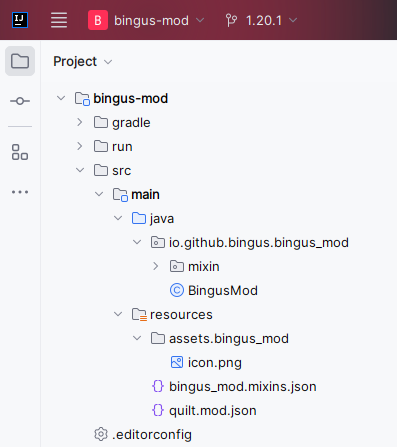Click the mixin package icon
This screenshot has width=397, height=447.
177,266
